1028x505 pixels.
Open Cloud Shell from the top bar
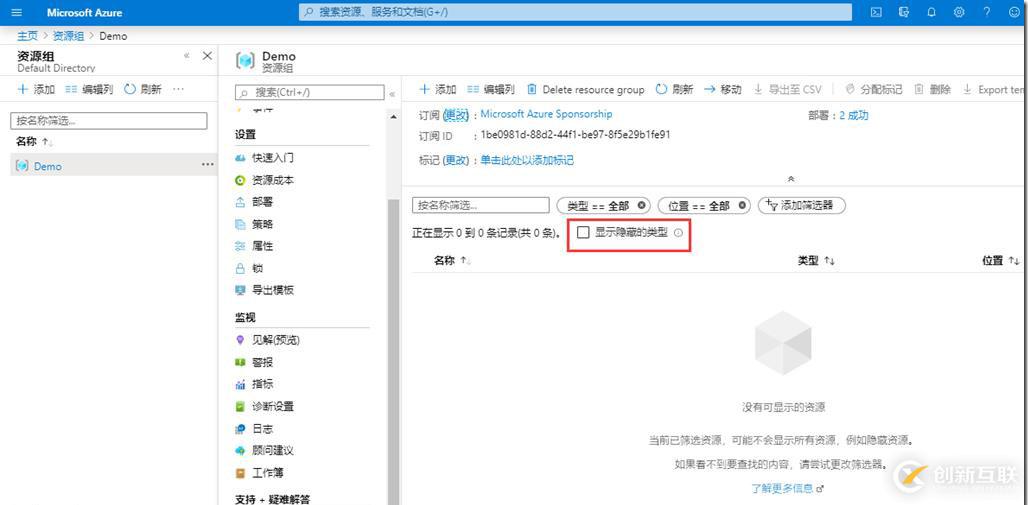(x=876, y=12)
